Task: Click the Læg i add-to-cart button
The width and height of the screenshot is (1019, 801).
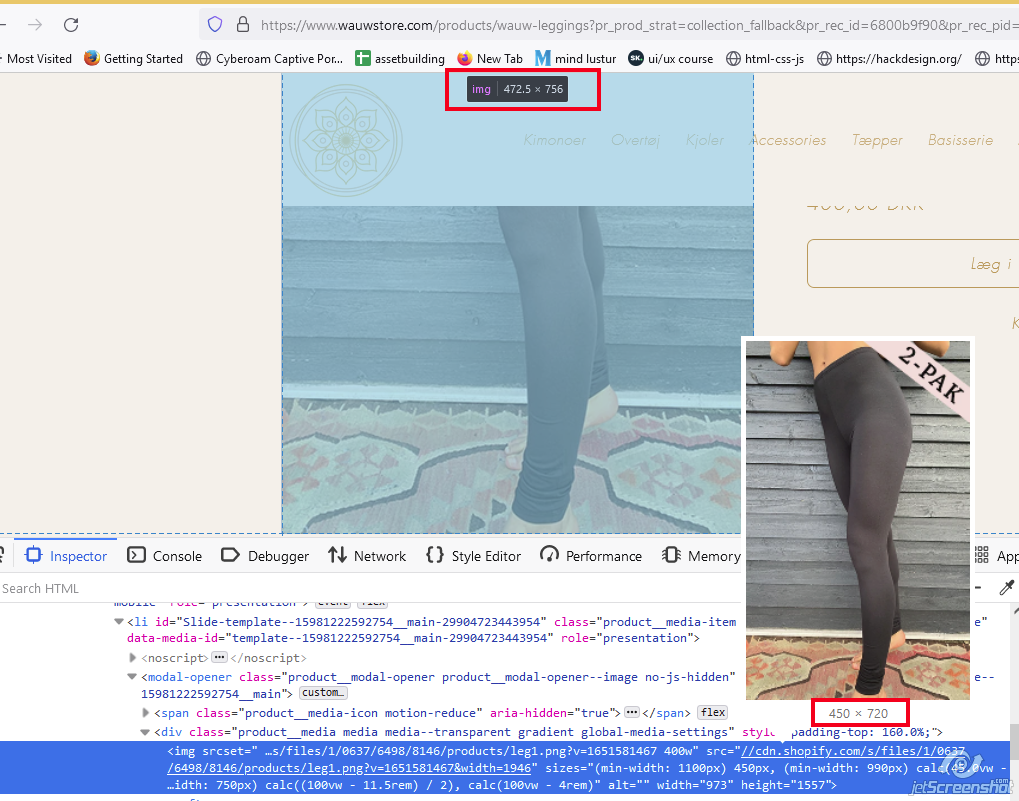Action: (x=913, y=264)
